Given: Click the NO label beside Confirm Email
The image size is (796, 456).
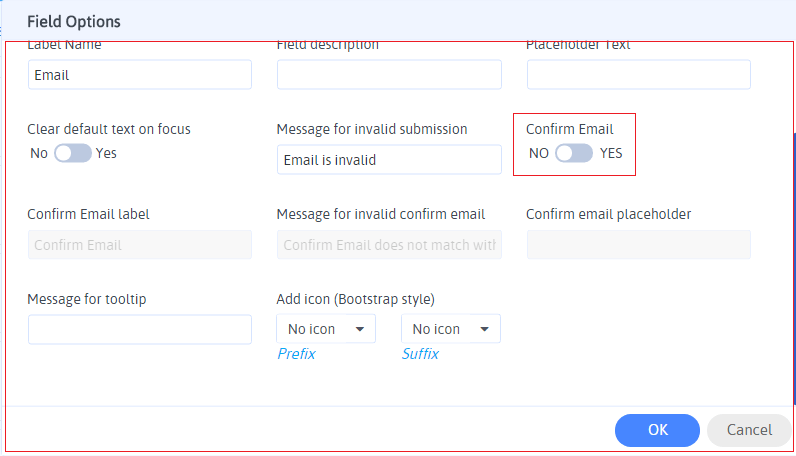Looking at the screenshot, I should point(539,153).
